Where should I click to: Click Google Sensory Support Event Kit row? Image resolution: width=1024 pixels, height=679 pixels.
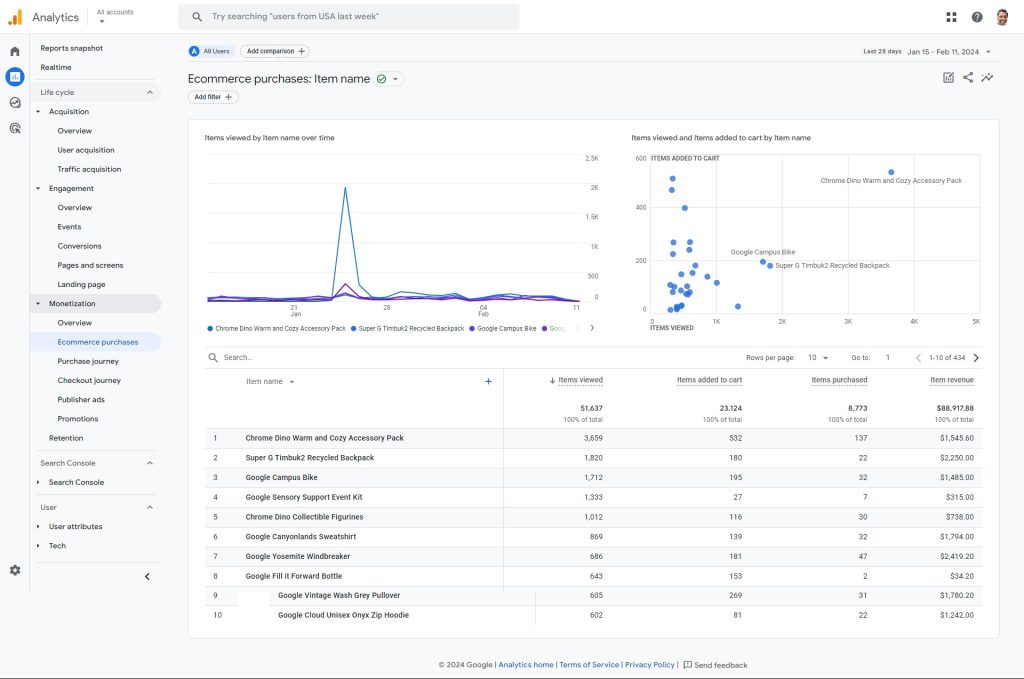coord(593,497)
